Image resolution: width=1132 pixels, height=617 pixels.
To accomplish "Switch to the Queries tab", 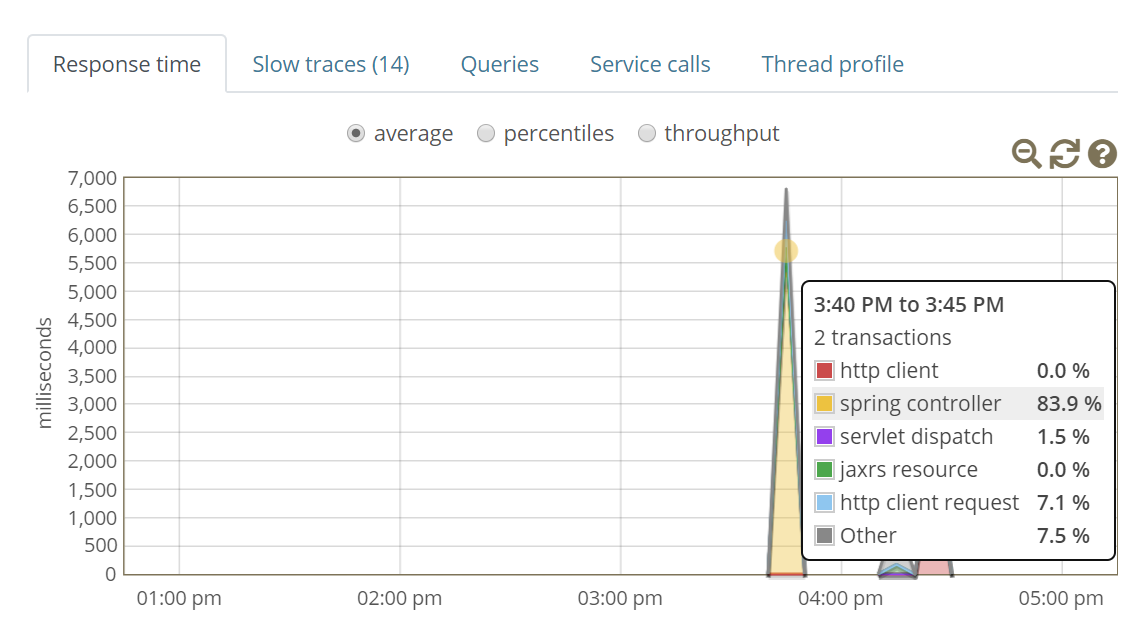I will tap(500, 64).
